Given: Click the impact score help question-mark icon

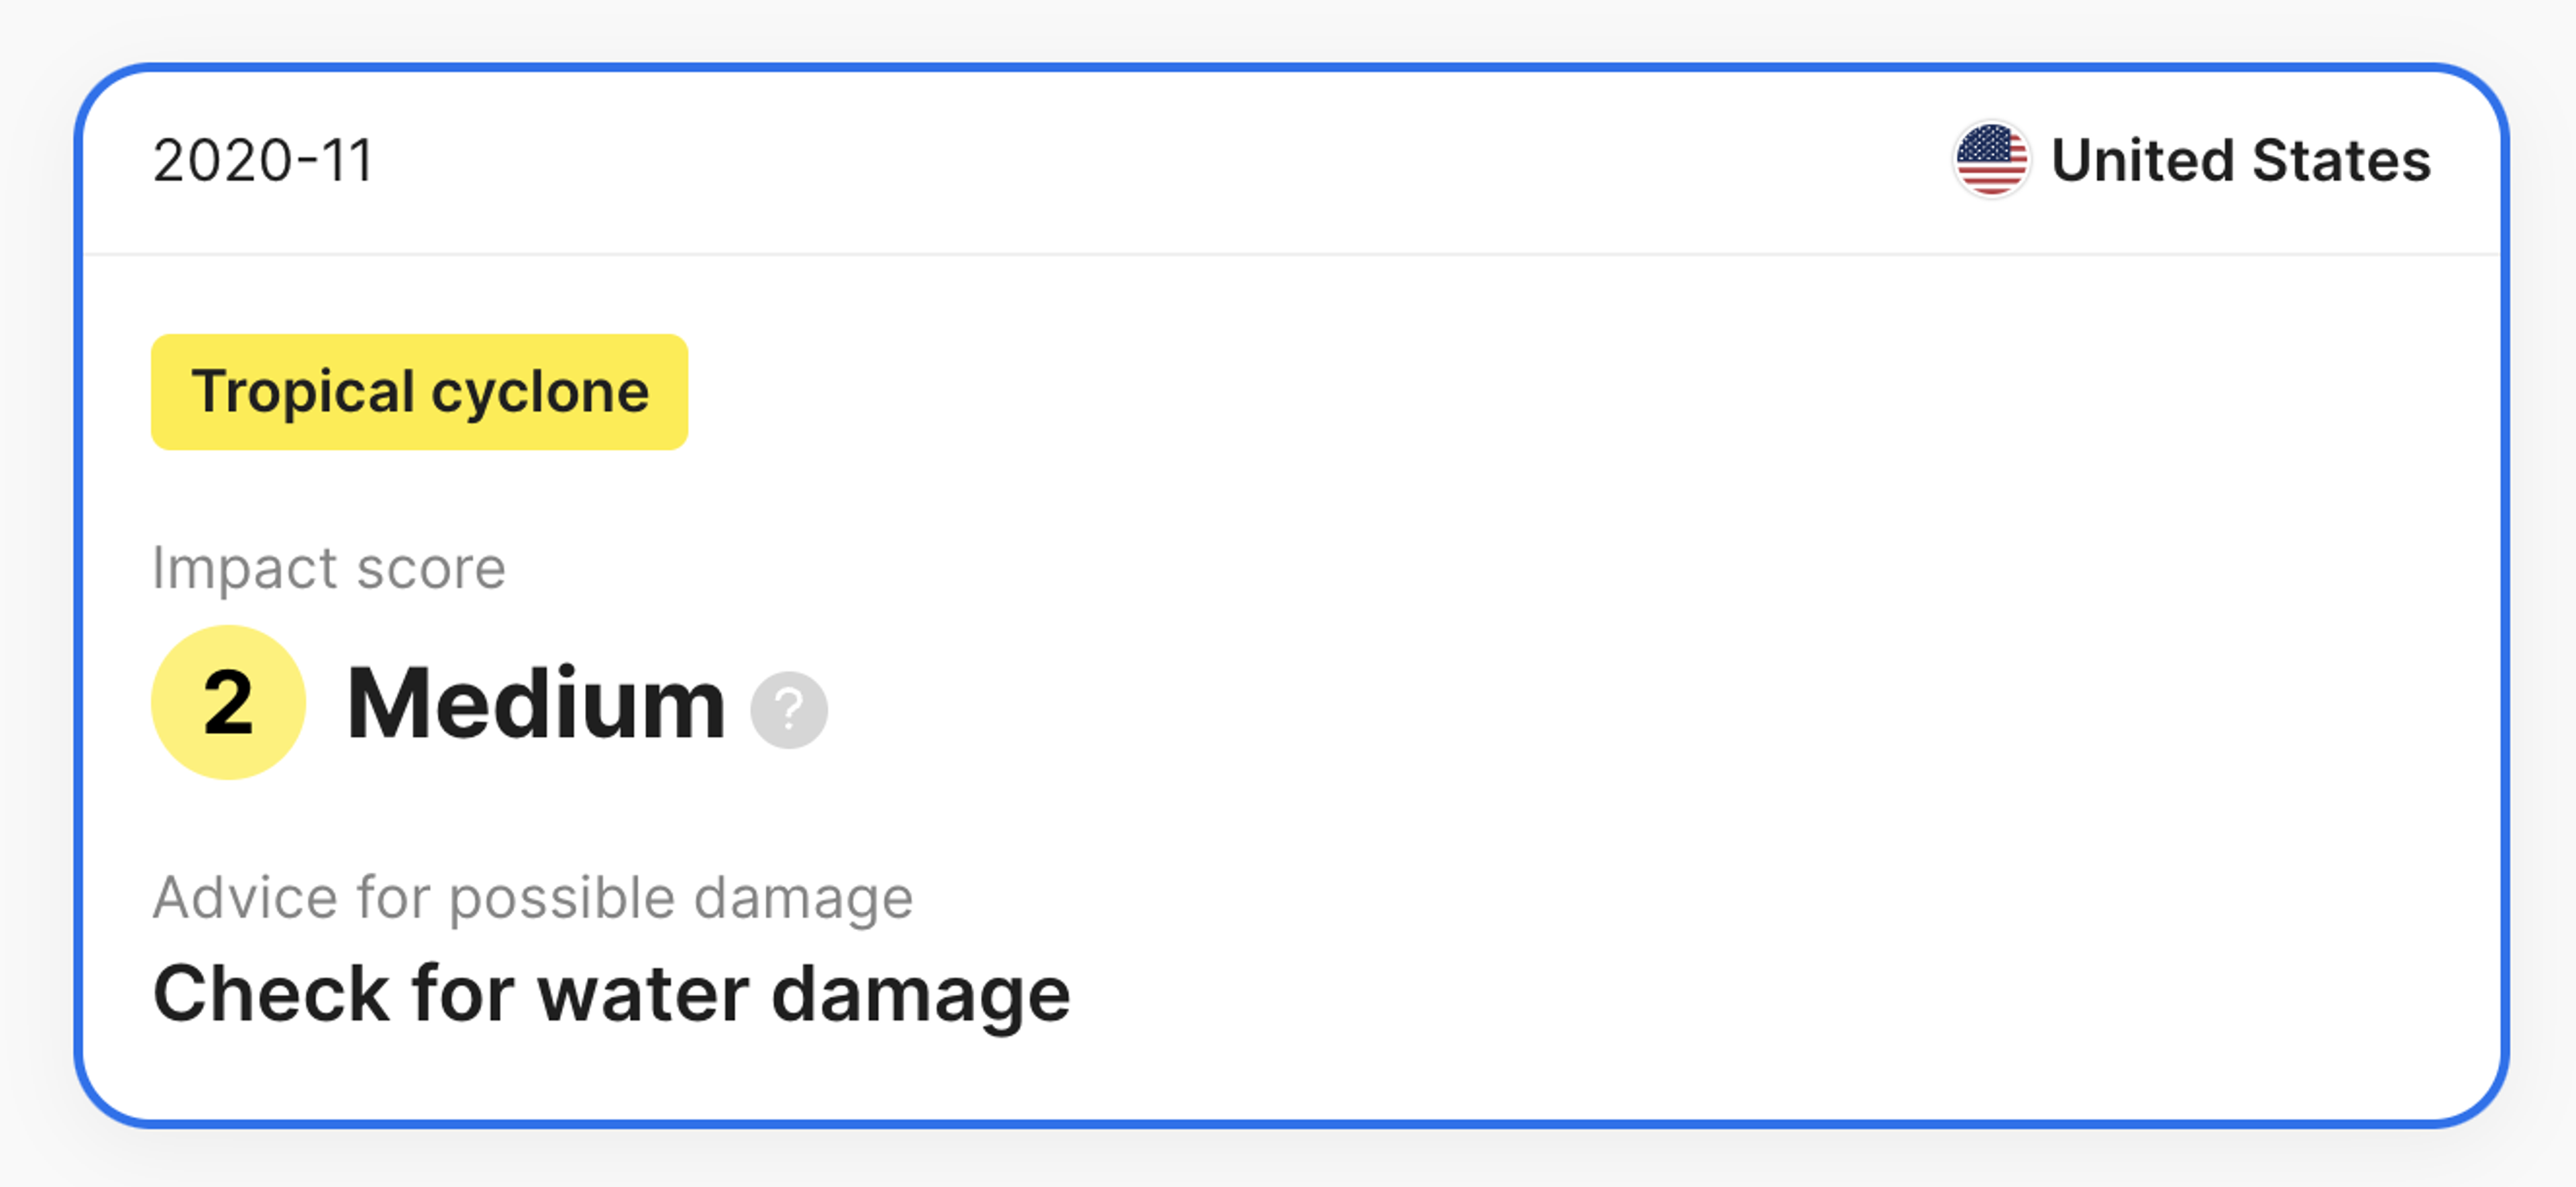Looking at the screenshot, I should click(789, 709).
